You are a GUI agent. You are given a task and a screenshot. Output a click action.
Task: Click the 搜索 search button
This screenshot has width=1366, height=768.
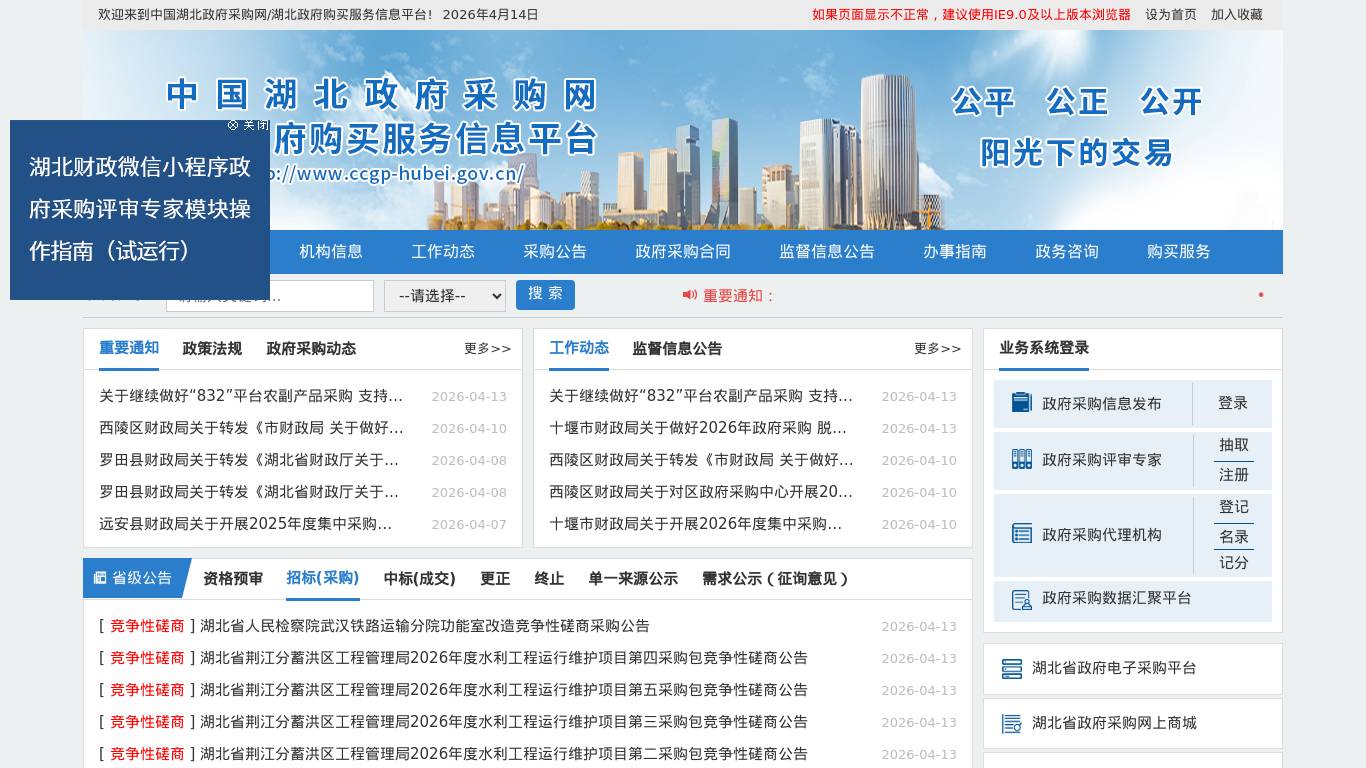coord(545,294)
